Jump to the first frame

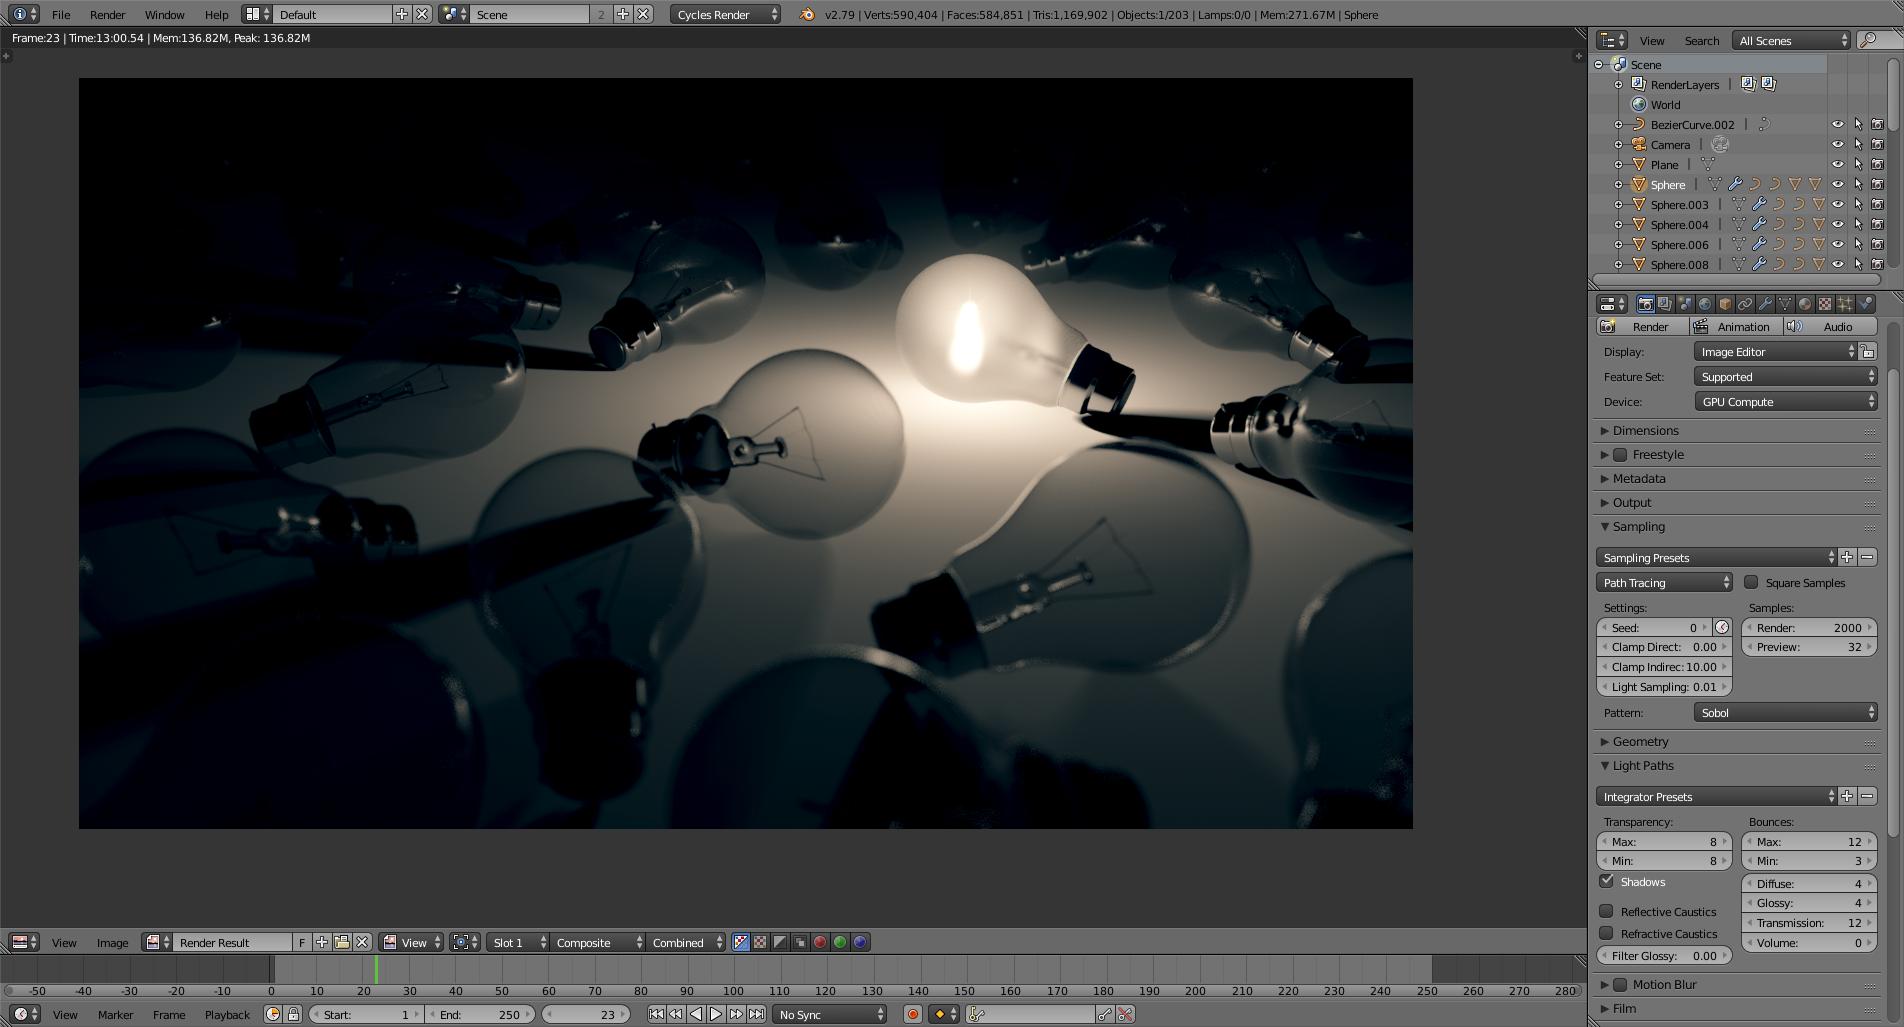(656, 1014)
